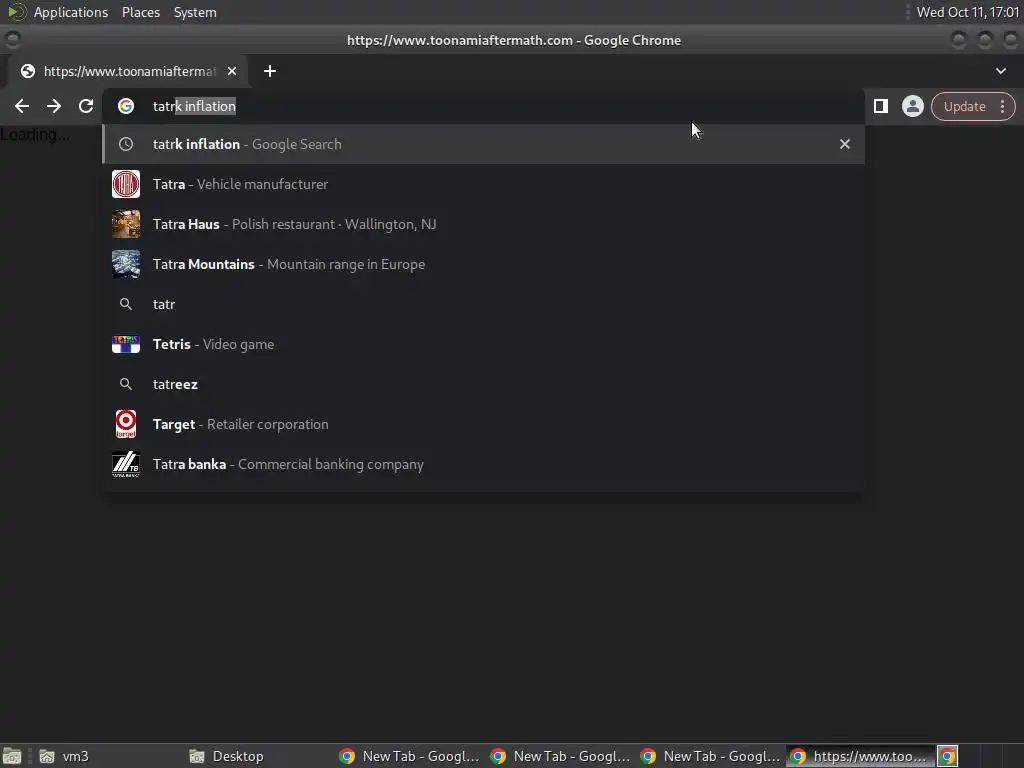Choose Target Retailer corporation suggestion
1024x768 pixels.
(483, 424)
